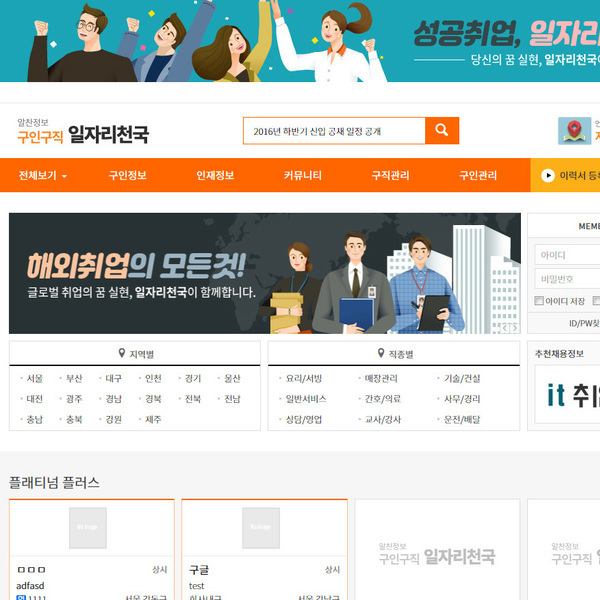The image size is (600, 600).
Task: Open 교사/강사 job category
Action: 383,419
